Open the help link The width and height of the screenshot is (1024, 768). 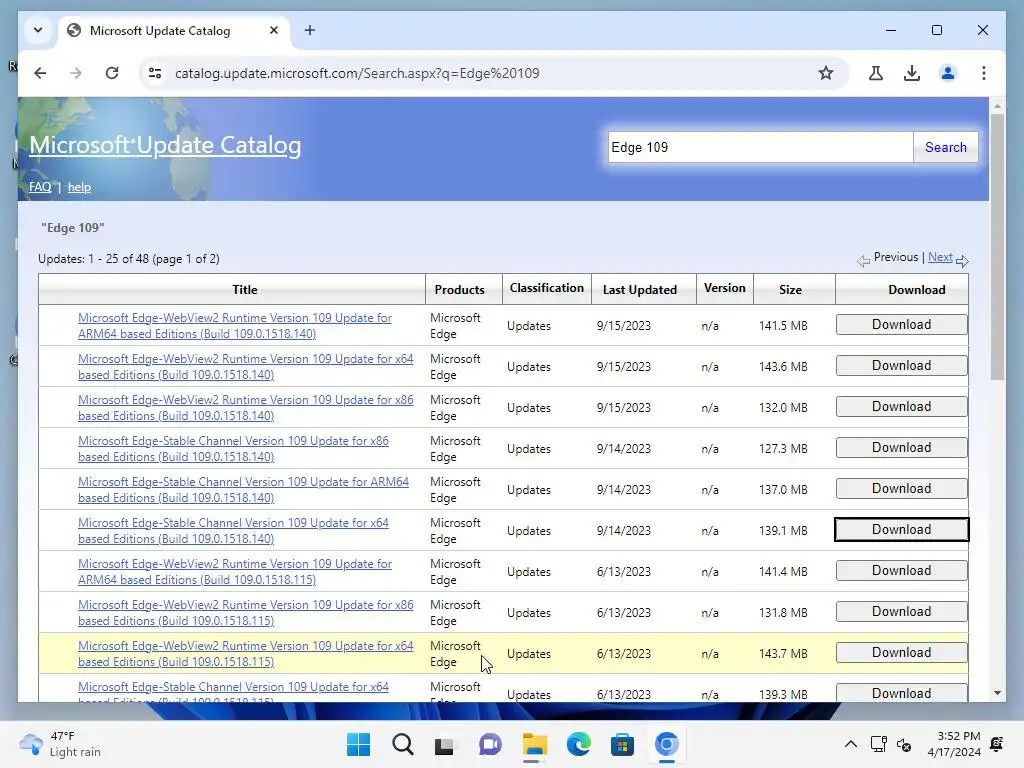tap(79, 187)
